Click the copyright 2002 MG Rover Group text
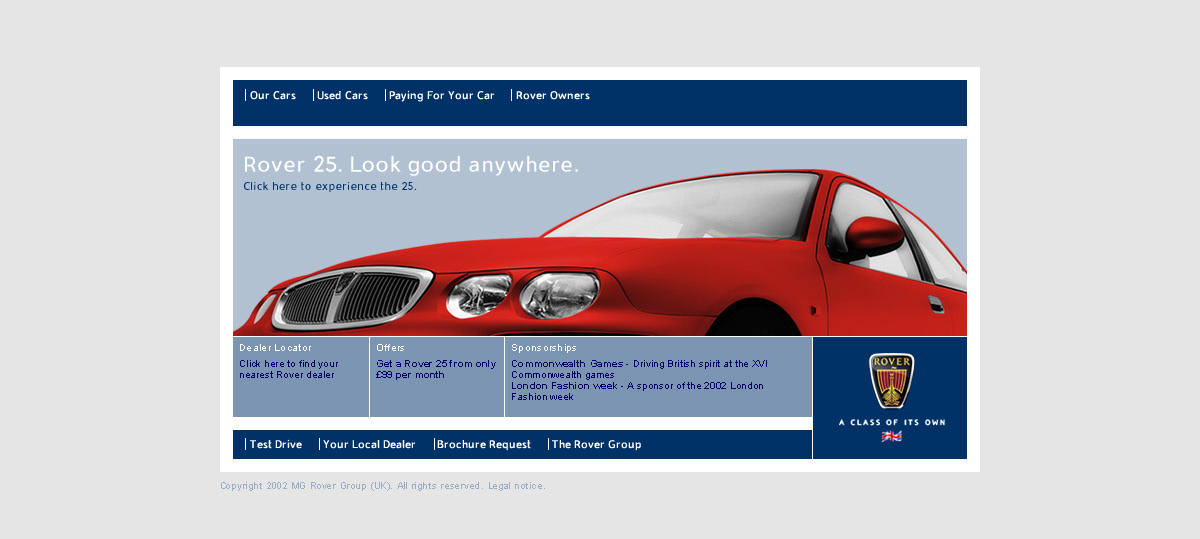 (x=307, y=486)
